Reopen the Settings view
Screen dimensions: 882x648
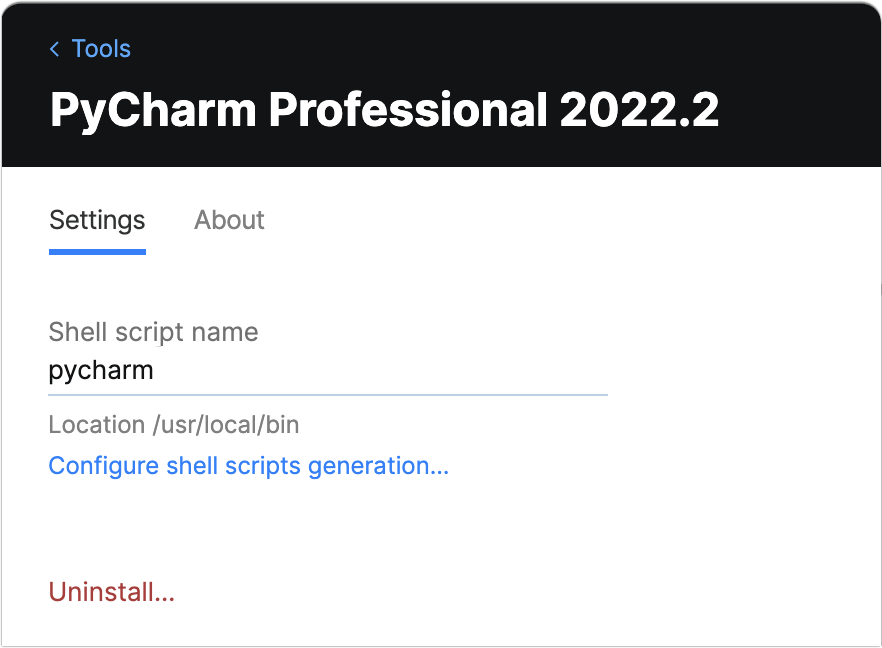coord(96,220)
